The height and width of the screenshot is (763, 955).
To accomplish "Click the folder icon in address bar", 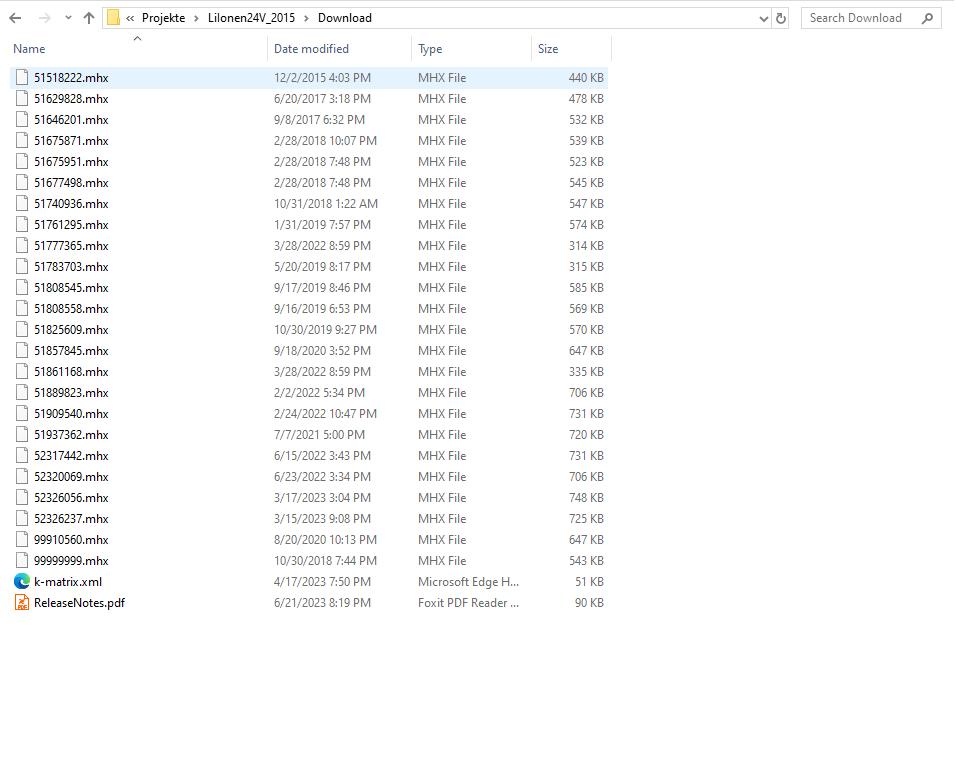I will 113,18.
